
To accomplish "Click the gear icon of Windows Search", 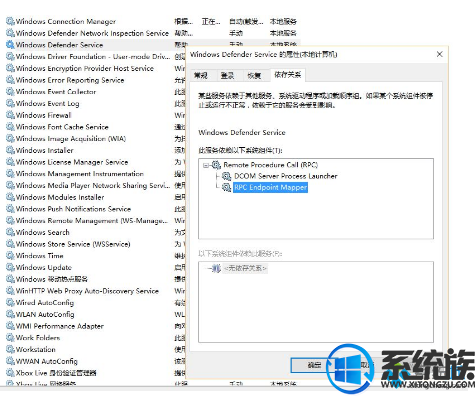I will 10,232.
